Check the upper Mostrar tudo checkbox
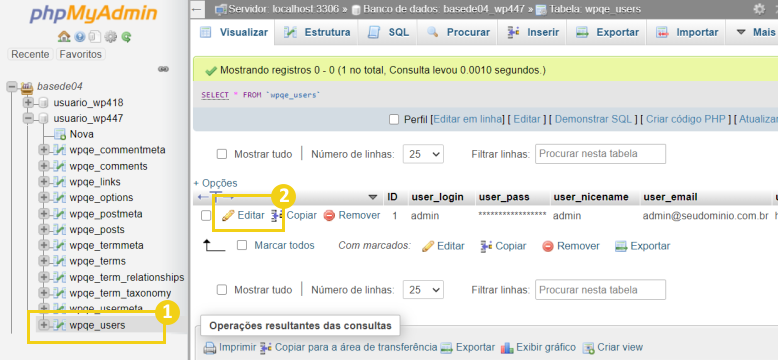The width and height of the screenshot is (778, 360). 222,154
